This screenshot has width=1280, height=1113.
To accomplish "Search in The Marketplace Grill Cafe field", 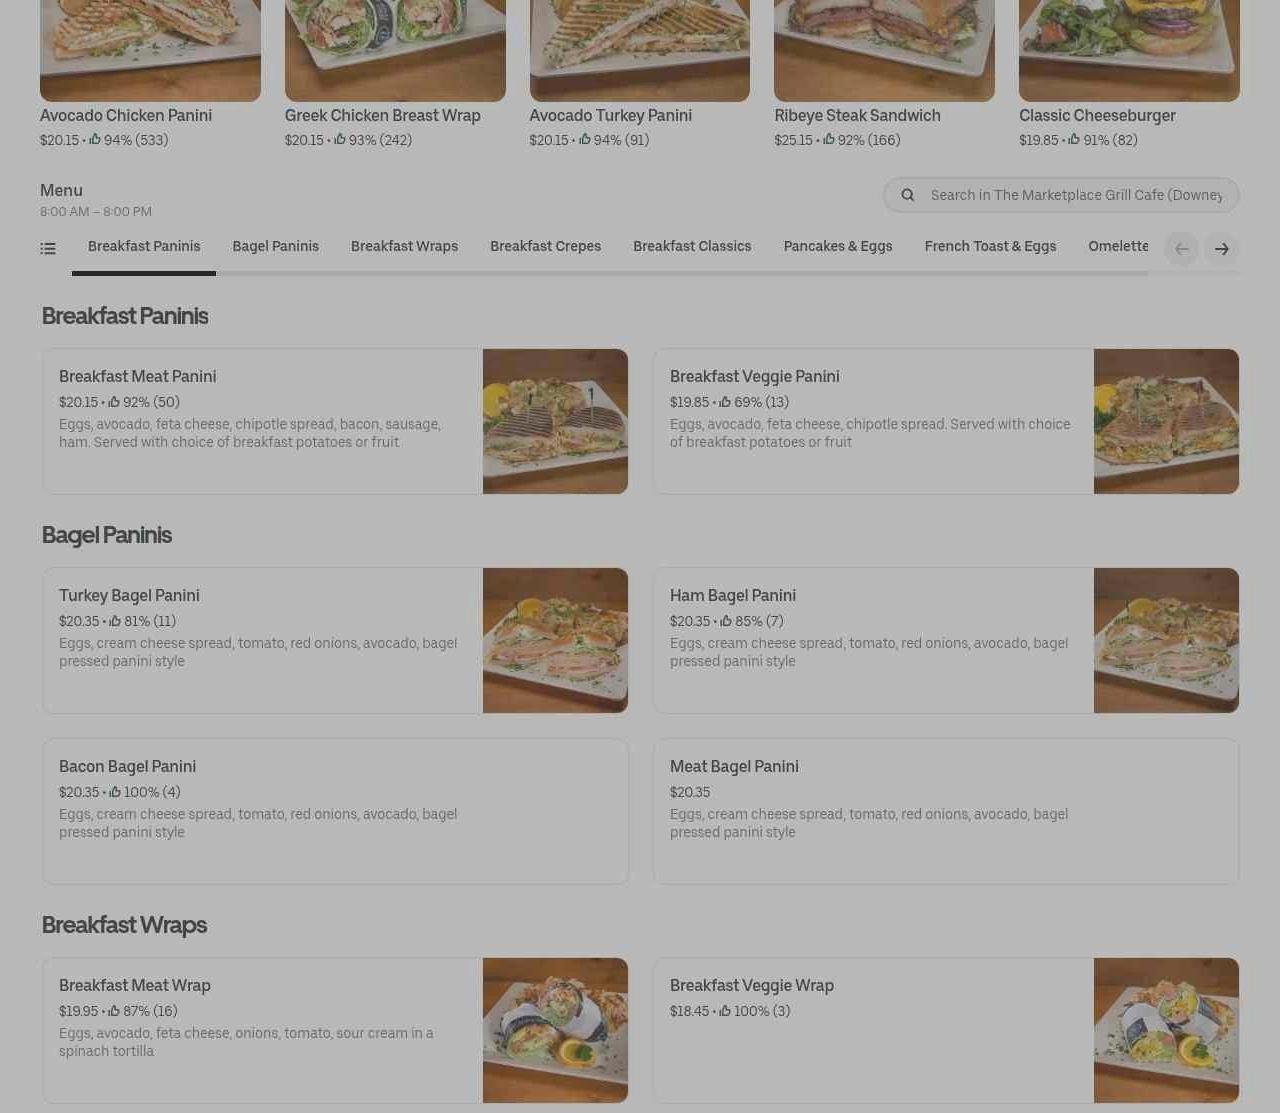I will 1061,195.
